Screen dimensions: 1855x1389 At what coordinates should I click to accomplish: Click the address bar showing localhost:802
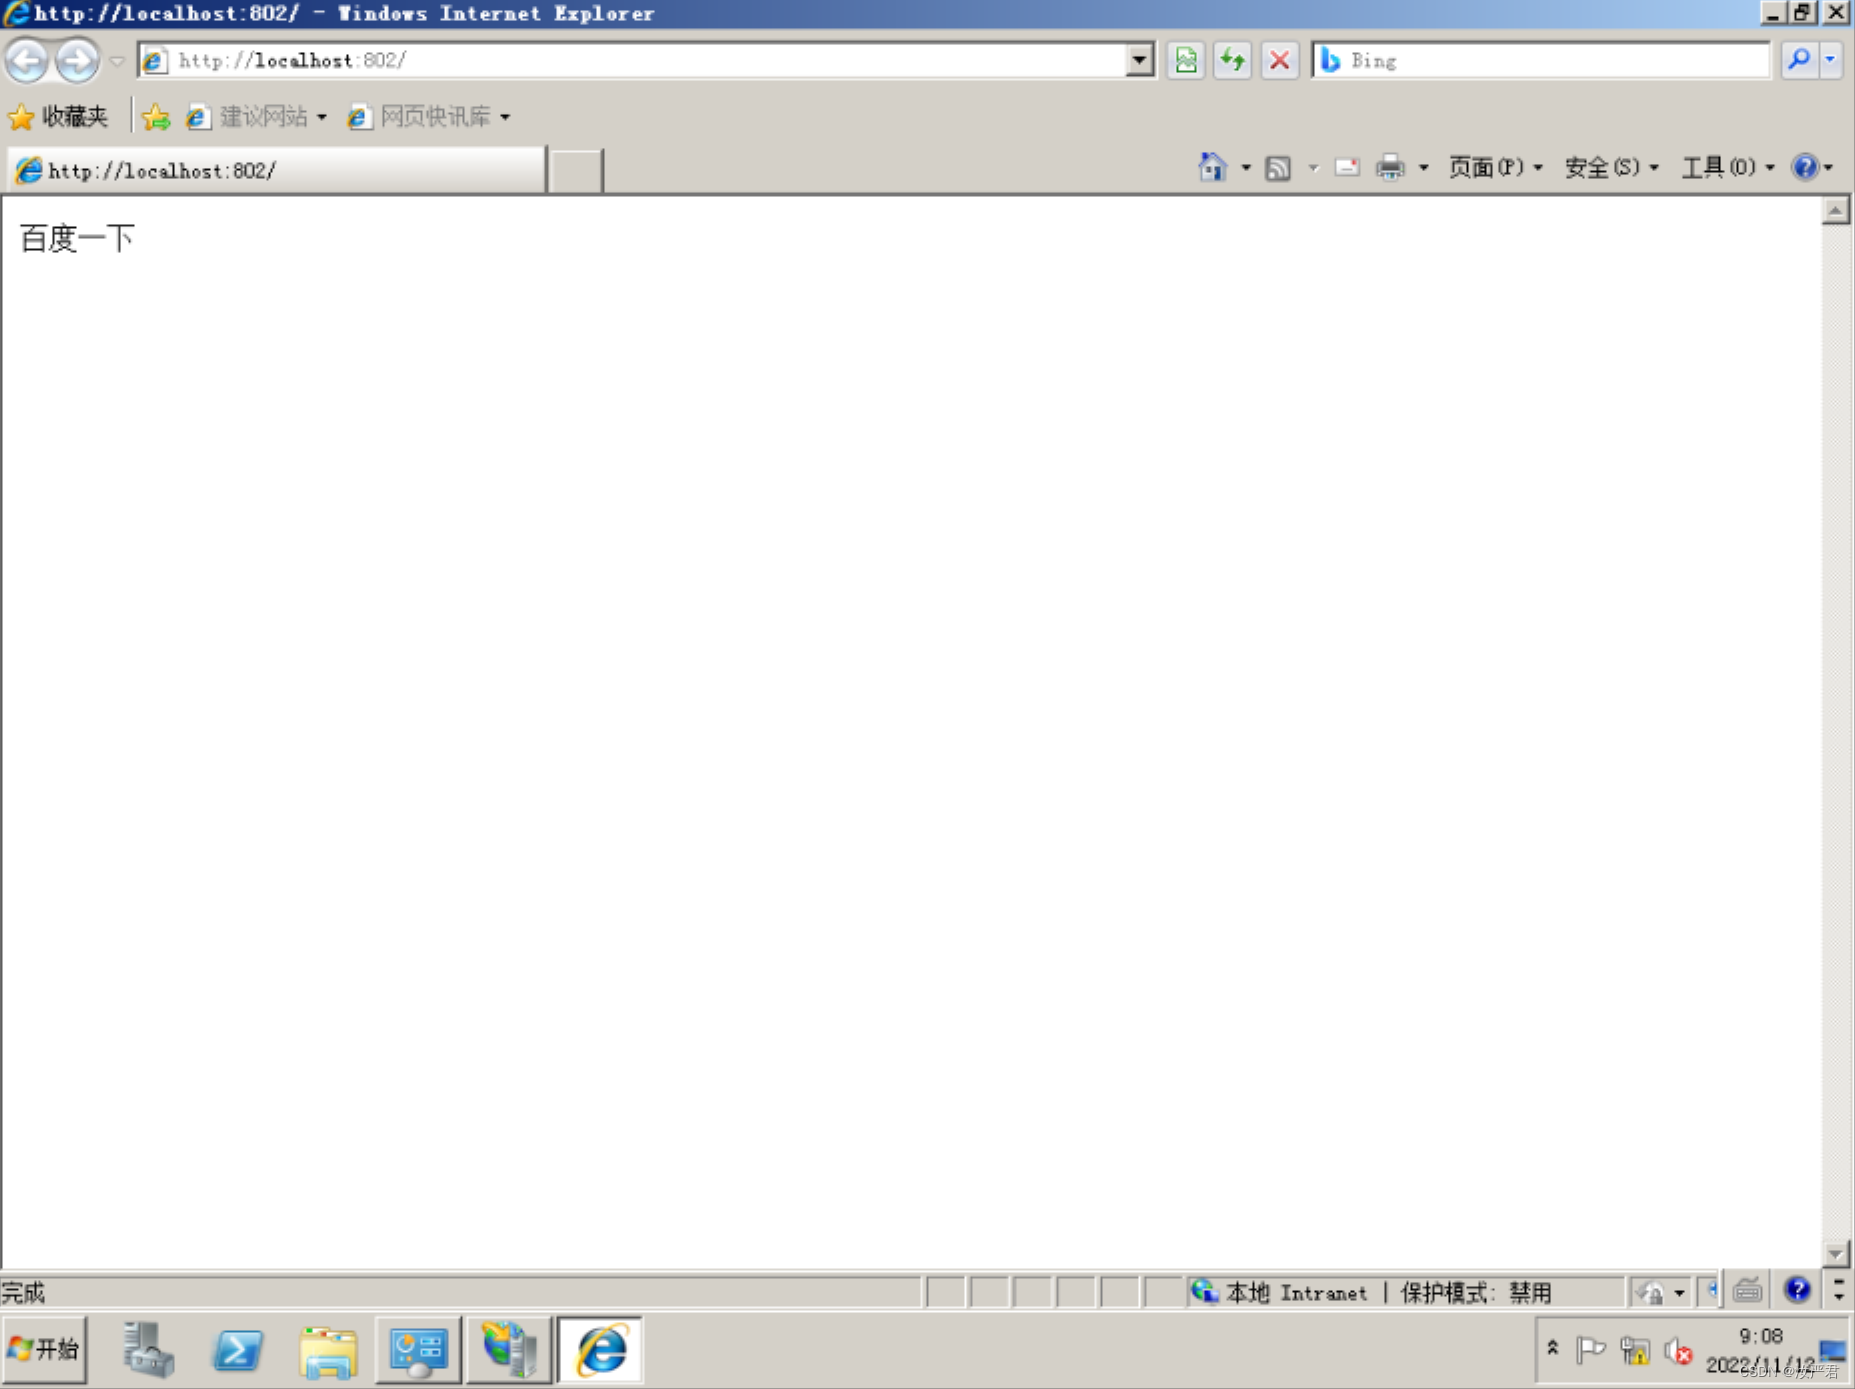[645, 60]
